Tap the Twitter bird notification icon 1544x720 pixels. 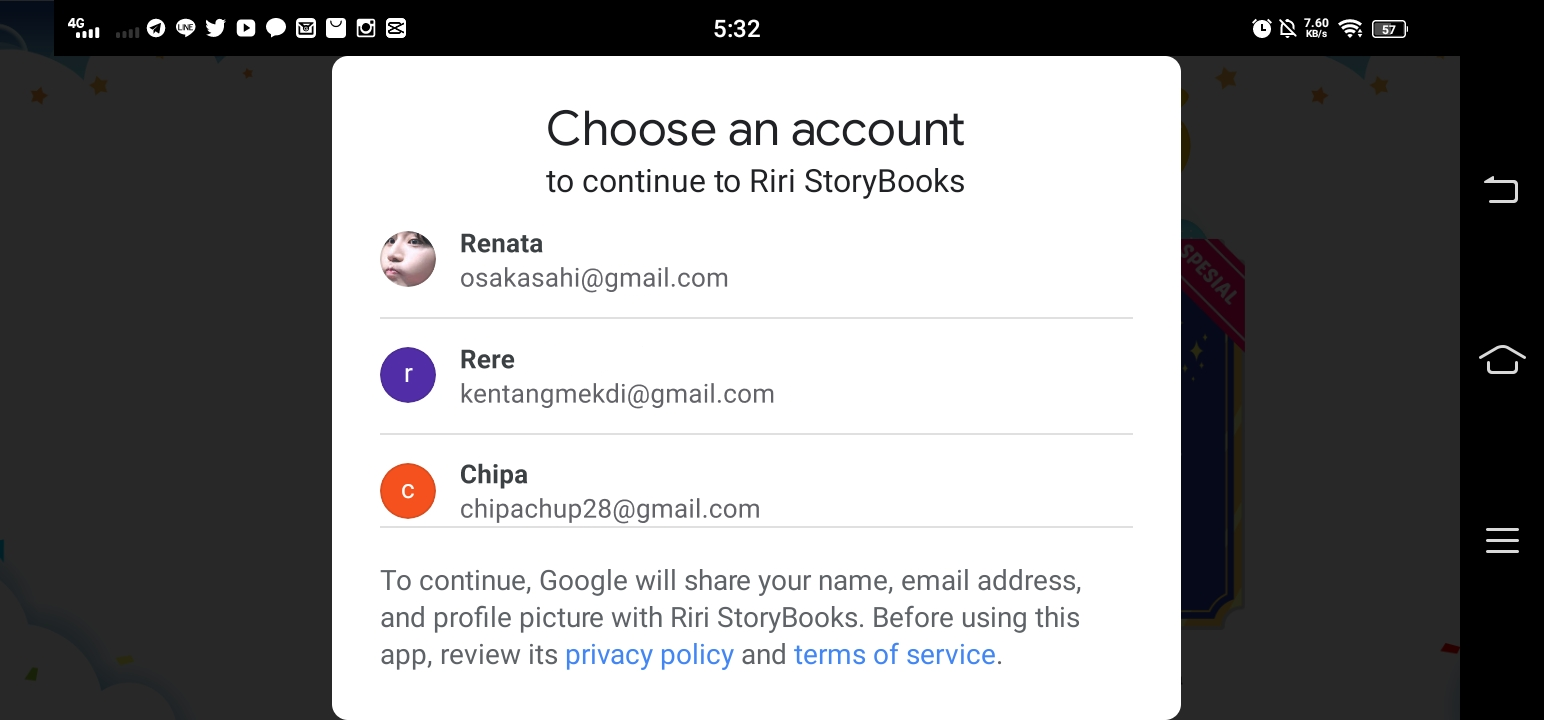215,28
